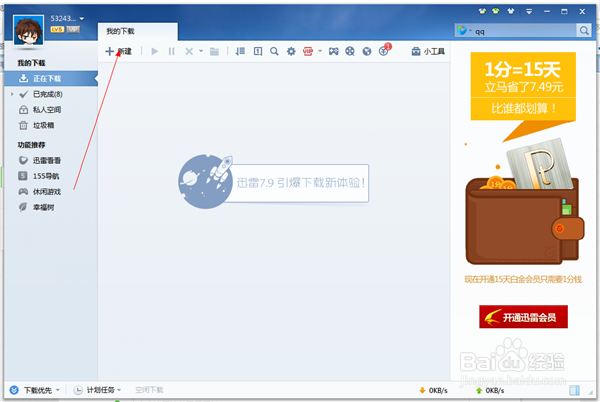Click the globe browser icon in the toolbar
Image resolution: width=600 pixels, height=402 pixels.
pos(367,51)
